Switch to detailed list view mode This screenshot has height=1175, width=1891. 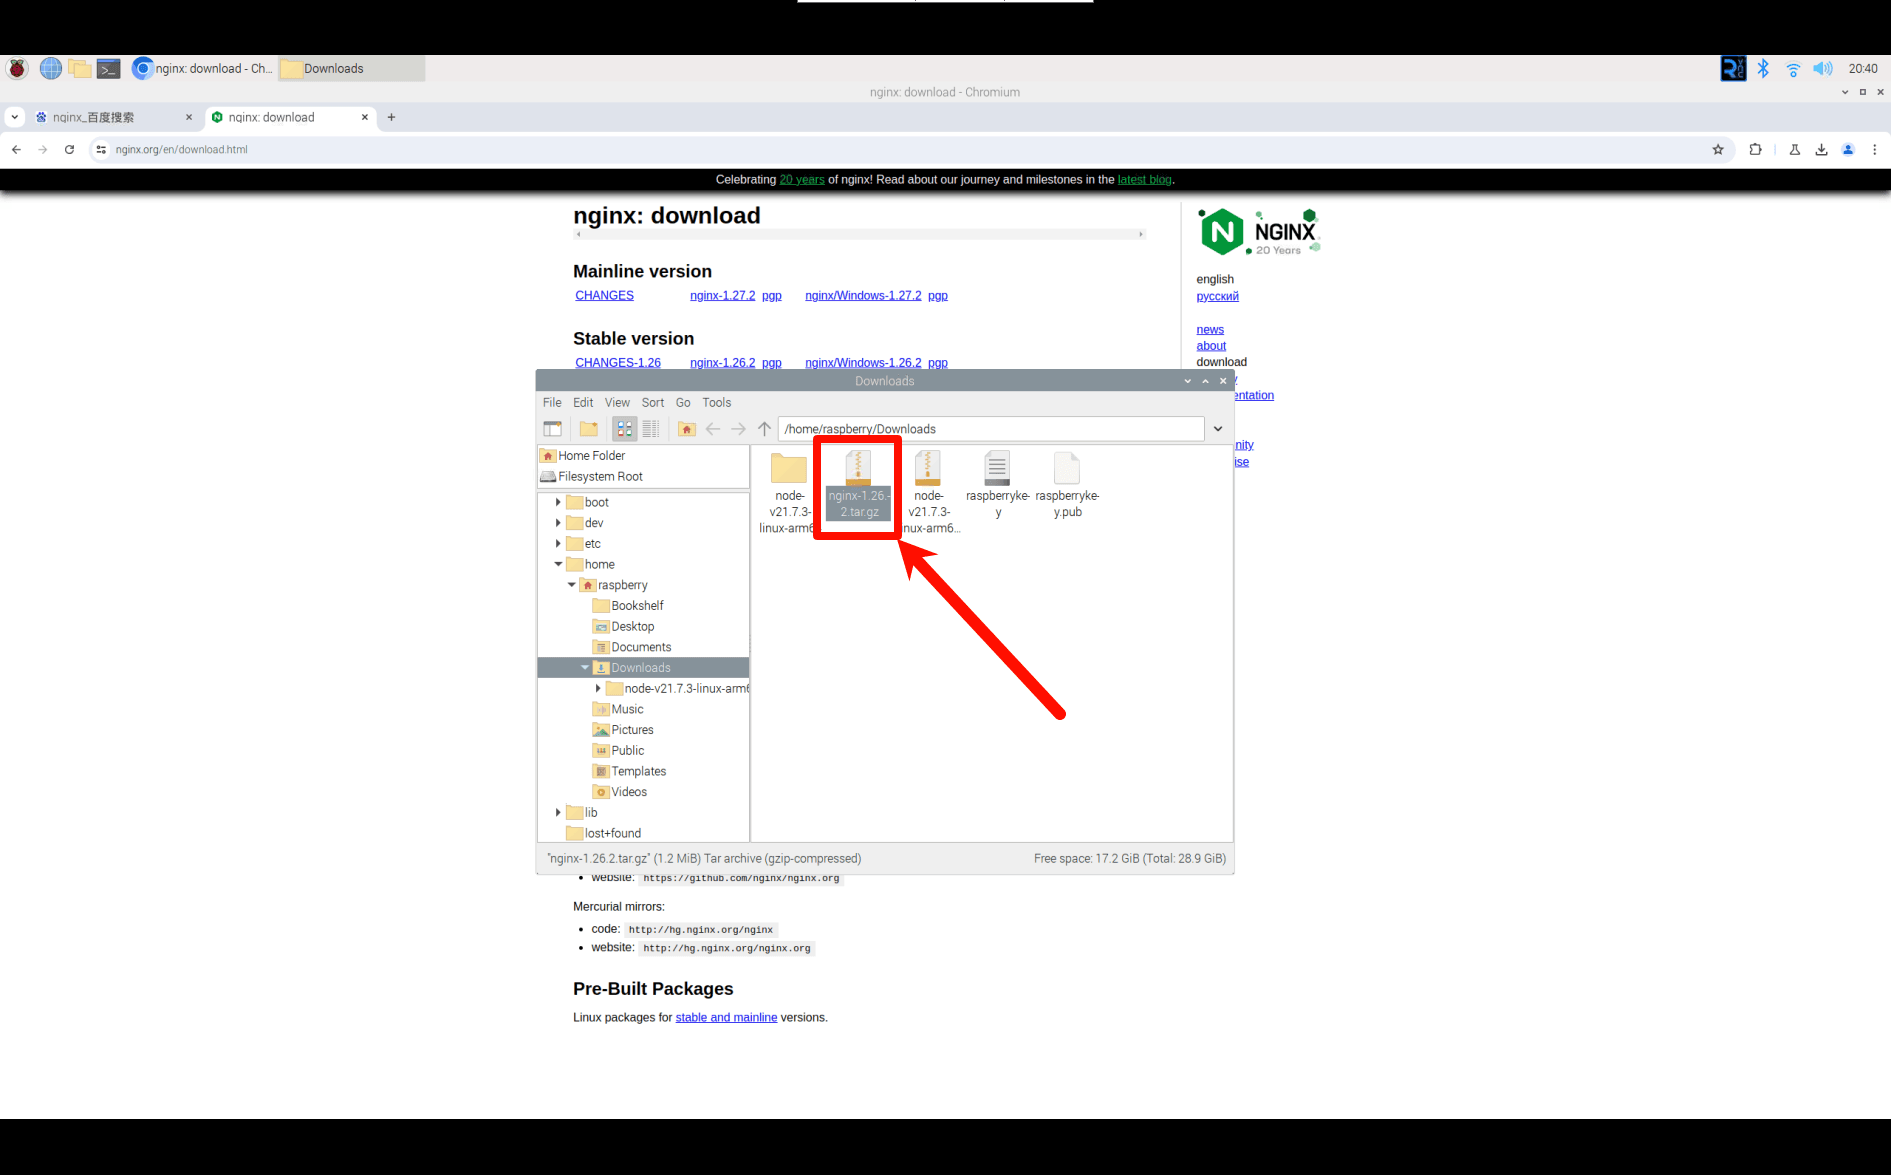coord(651,428)
